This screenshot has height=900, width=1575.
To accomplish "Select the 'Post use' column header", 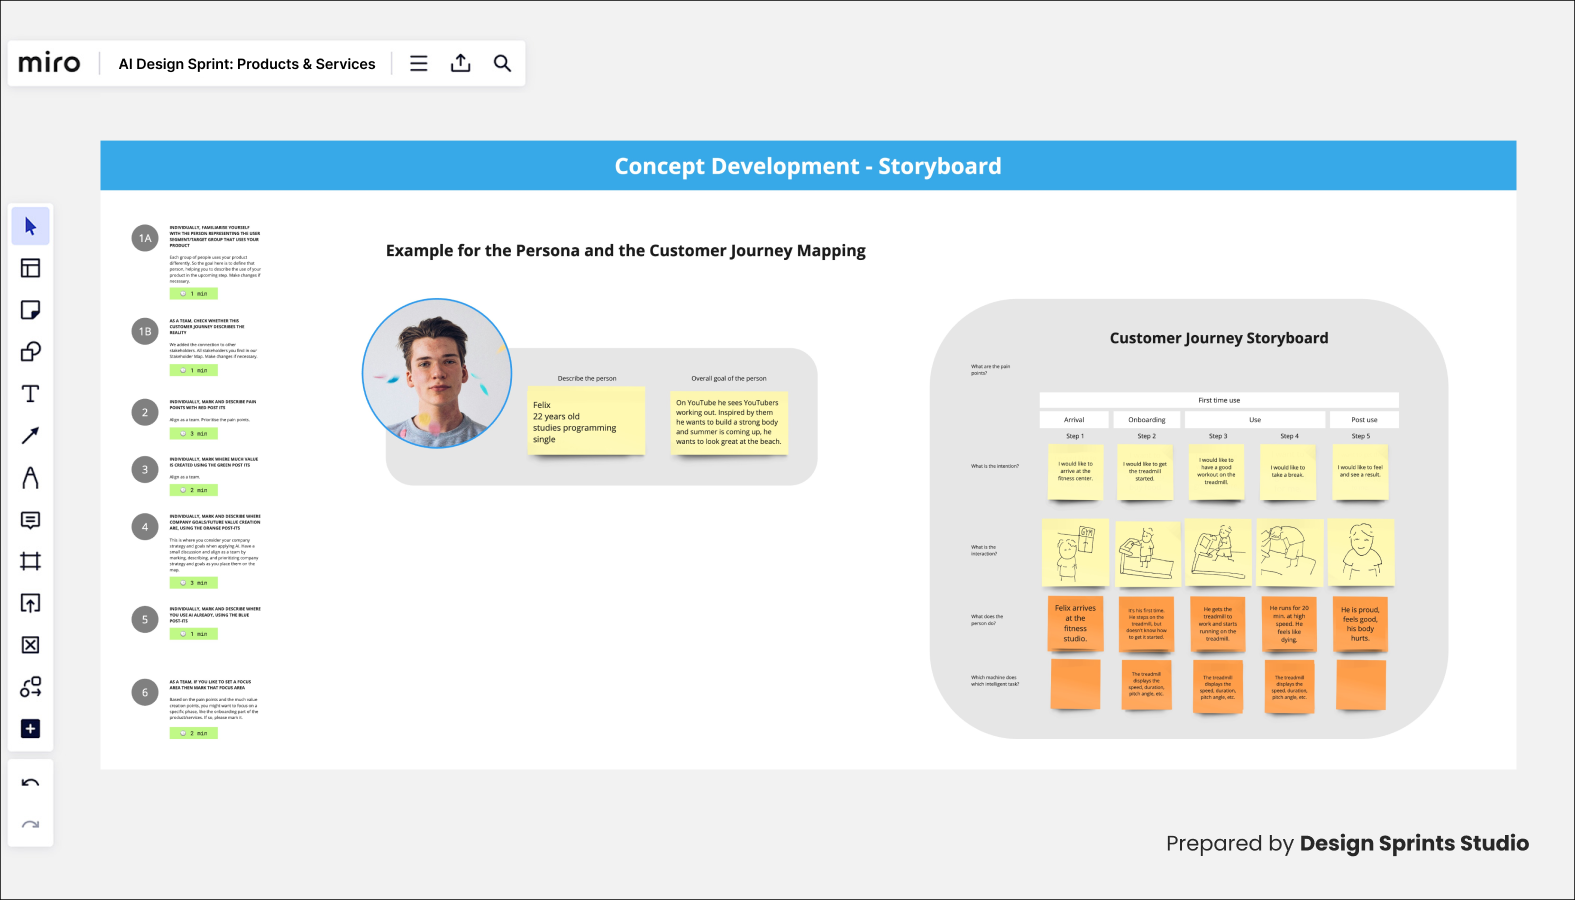I will point(1364,420).
